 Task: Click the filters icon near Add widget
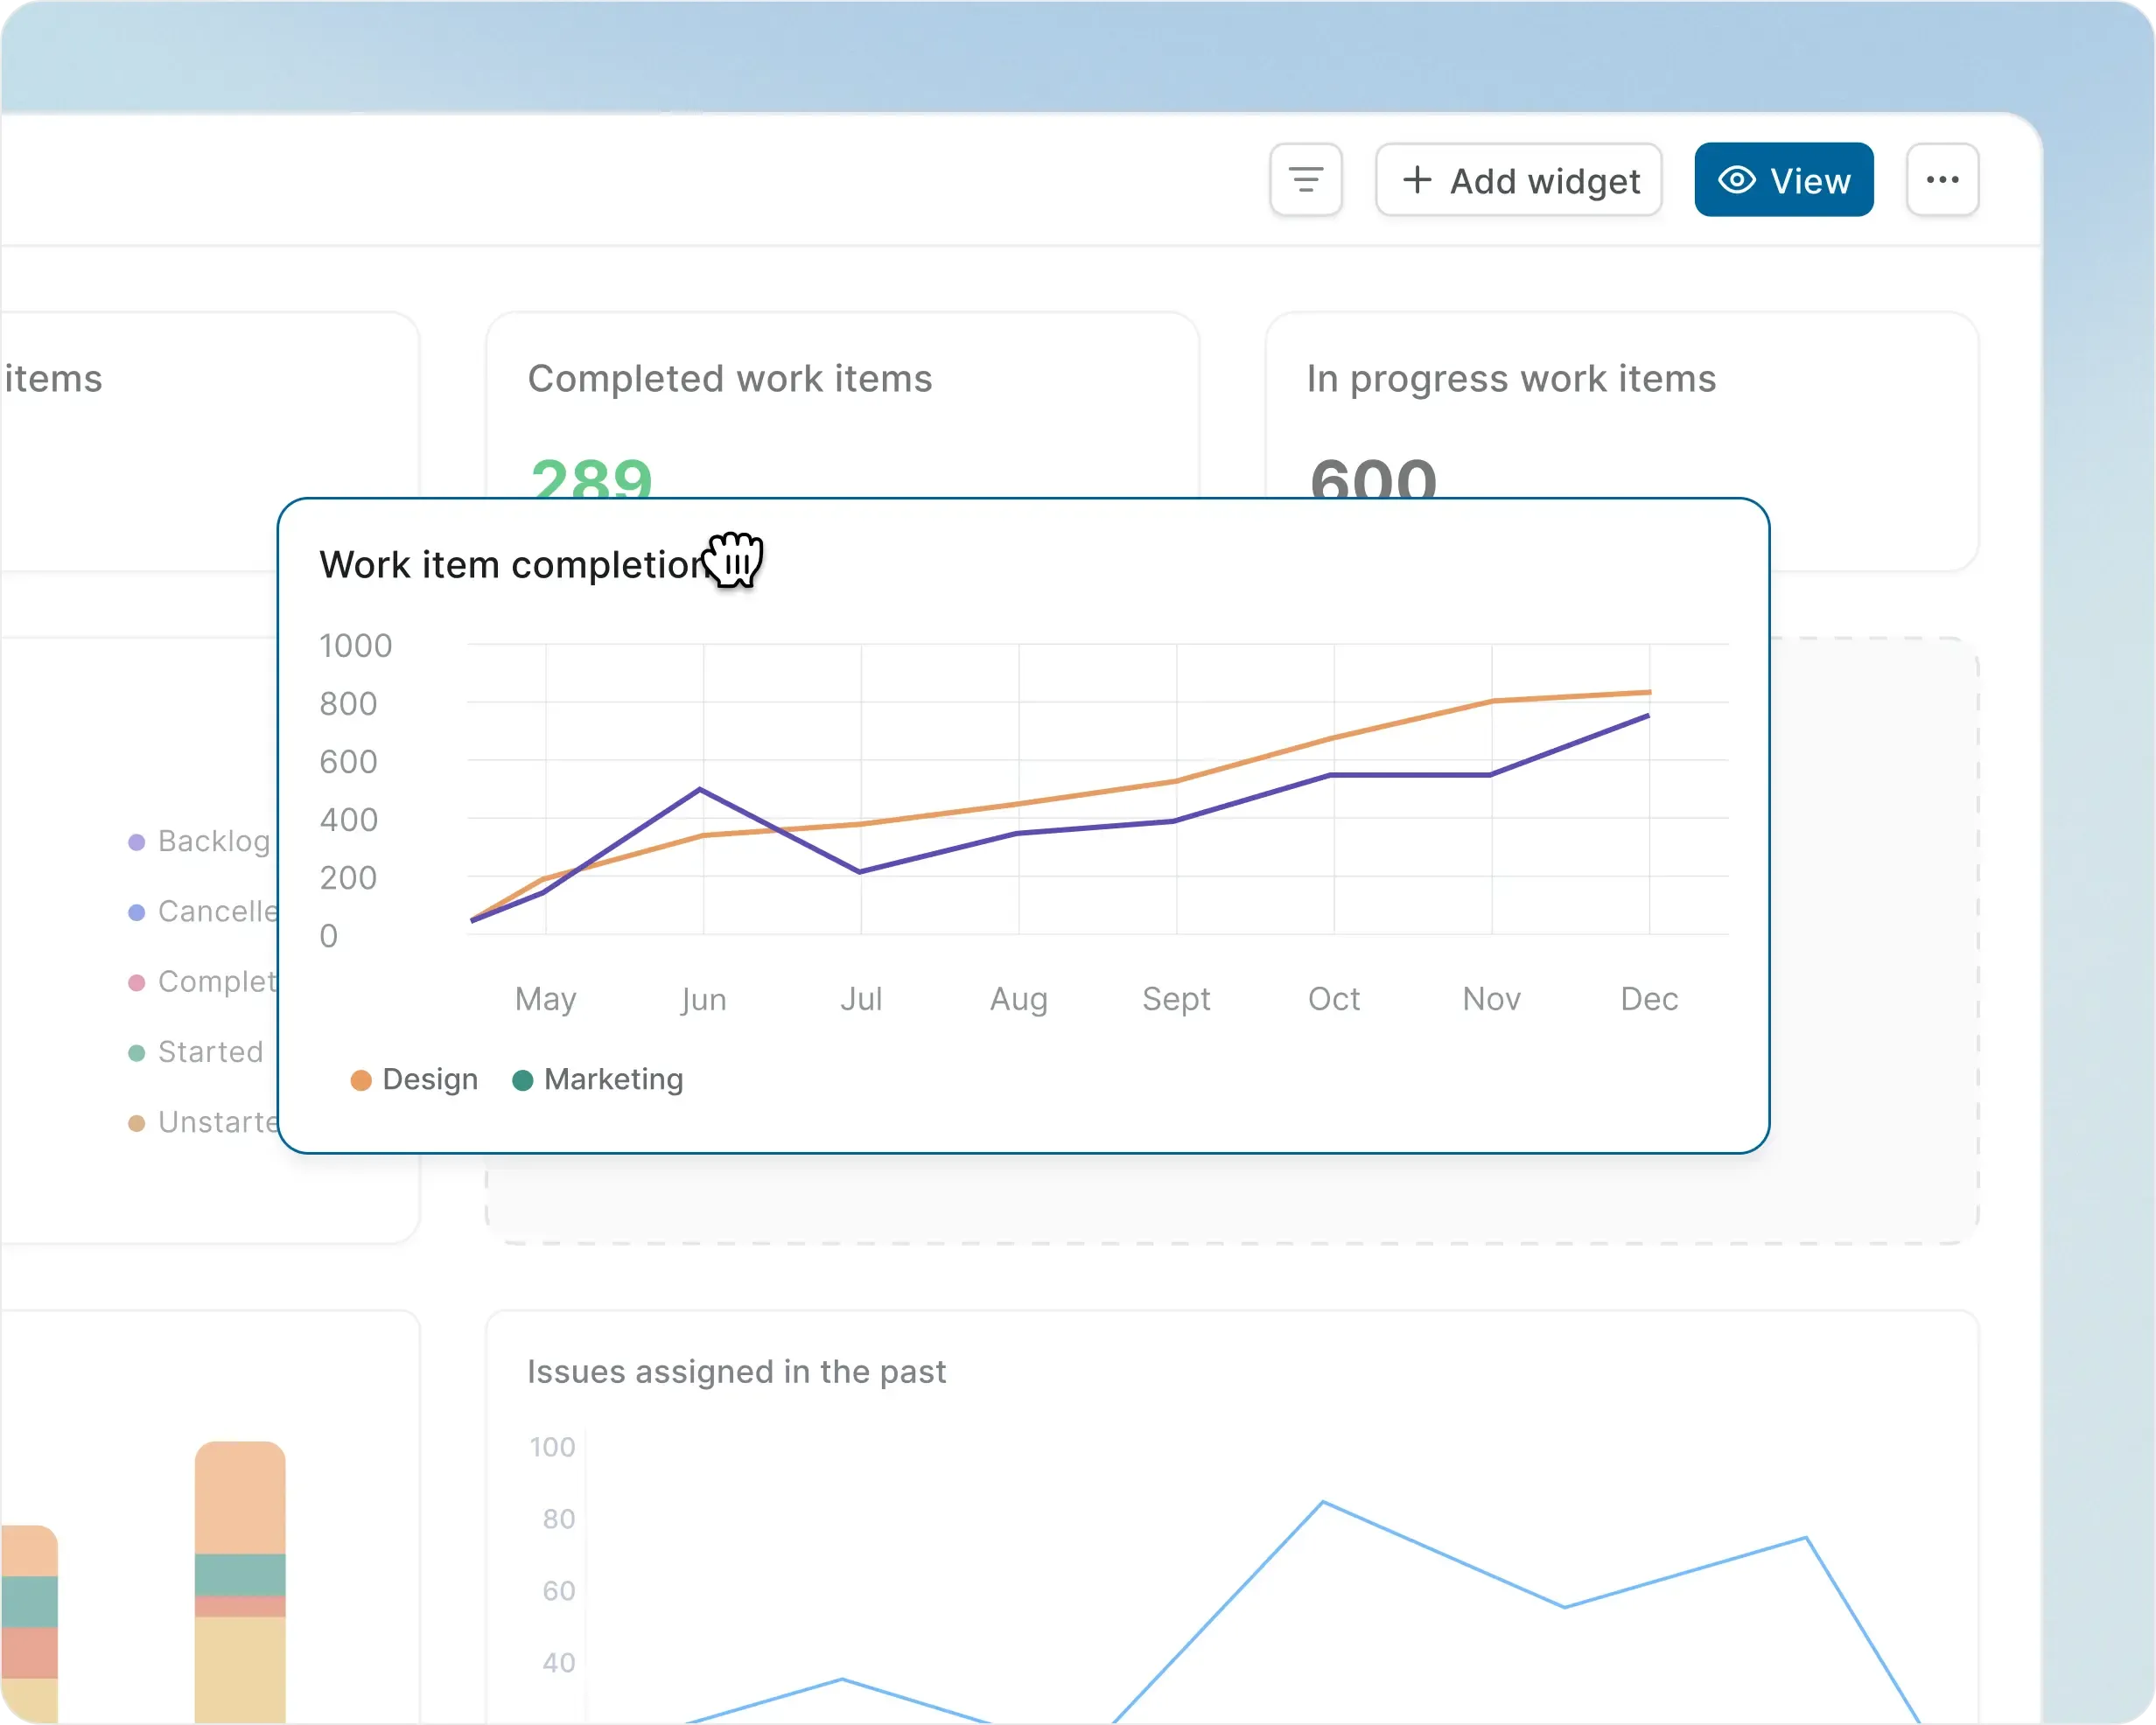[x=1306, y=180]
